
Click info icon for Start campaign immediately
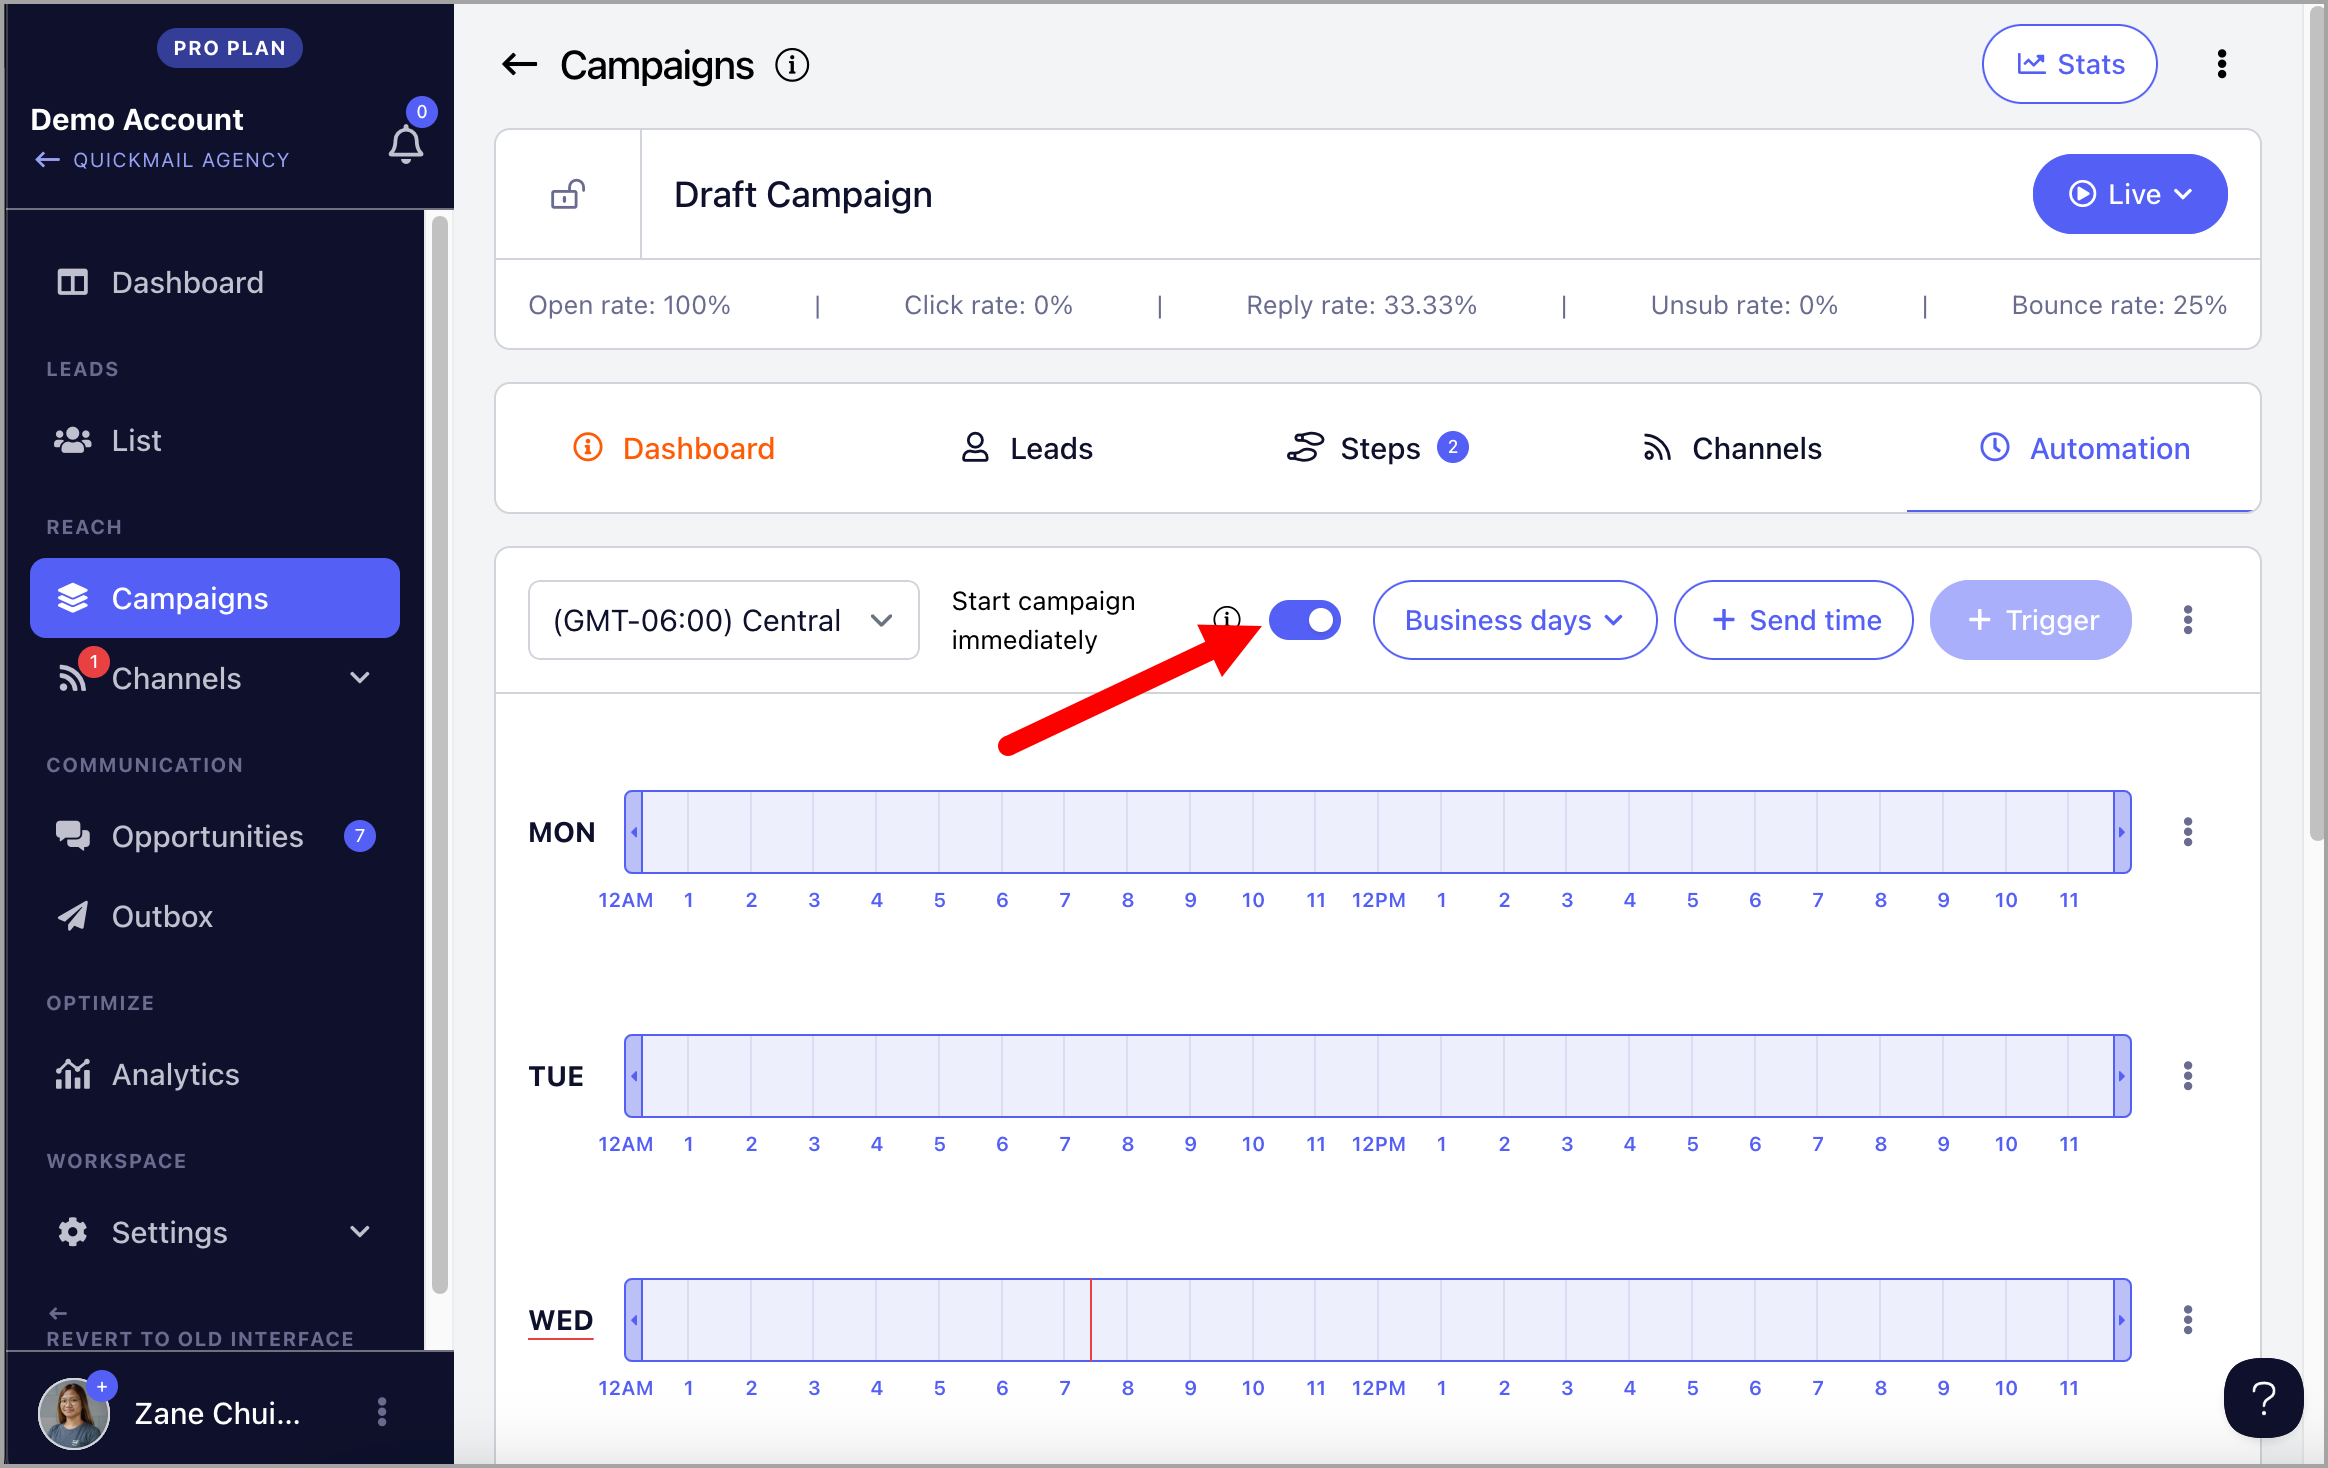pyautogui.click(x=1226, y=616)
